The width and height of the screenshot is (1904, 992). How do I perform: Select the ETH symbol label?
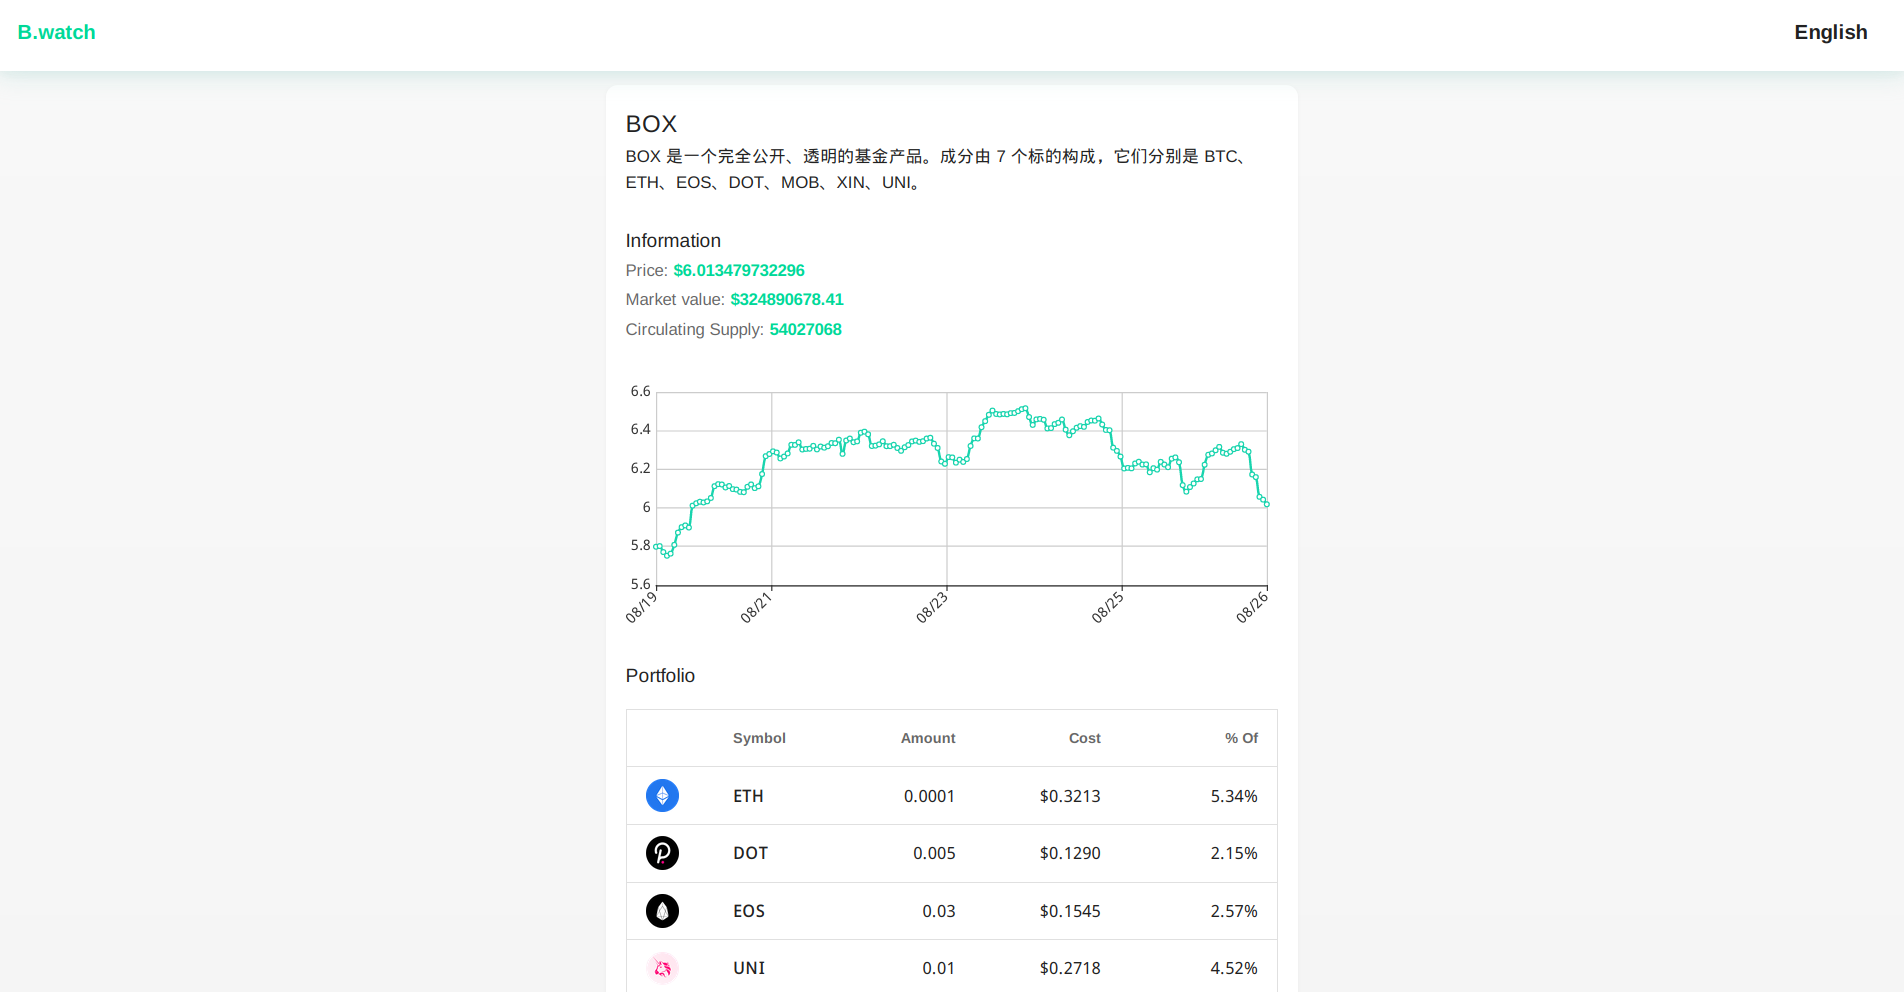[748, 796]
